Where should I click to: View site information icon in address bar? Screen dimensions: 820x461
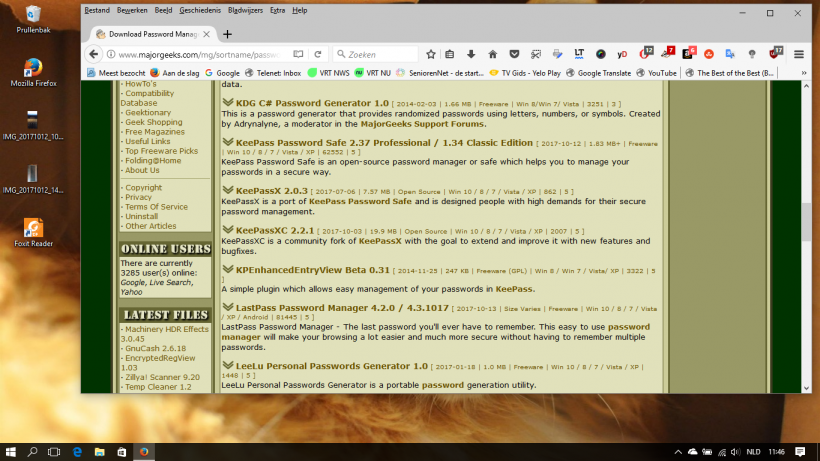[x=111, y=54]
